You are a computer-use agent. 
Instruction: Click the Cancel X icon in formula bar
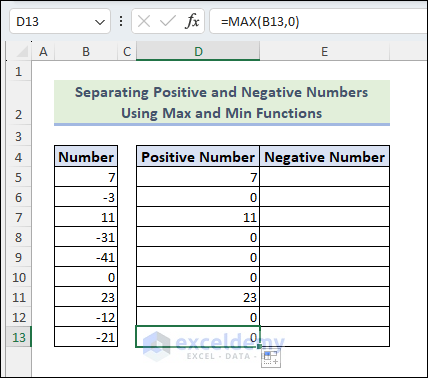pos(144,22)
